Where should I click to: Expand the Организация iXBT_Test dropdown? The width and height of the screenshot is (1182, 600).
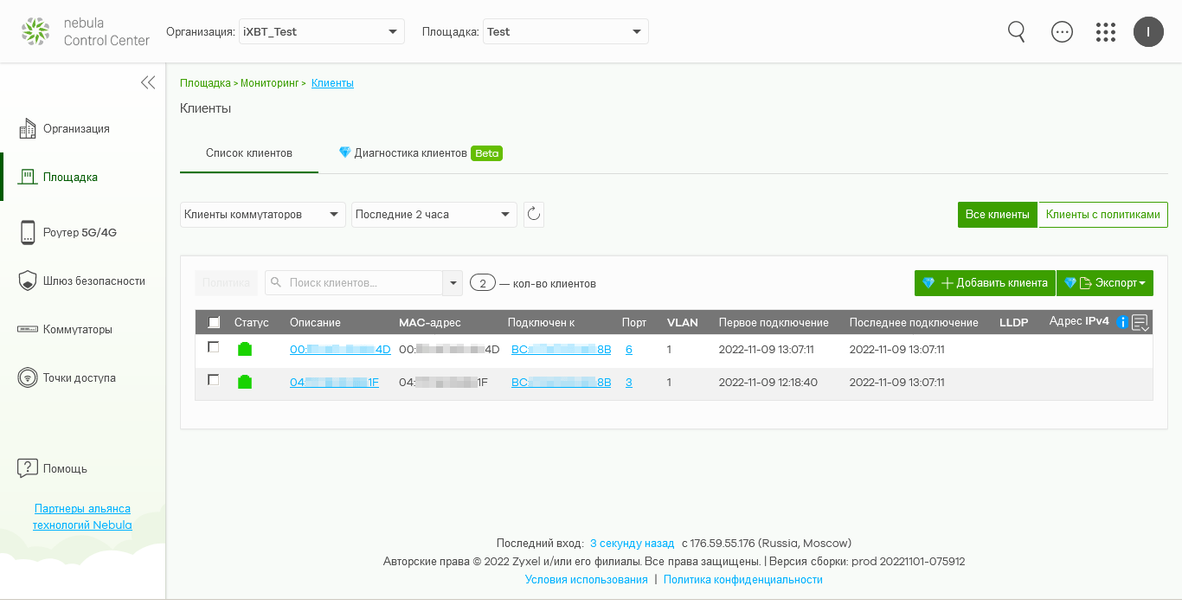pyautogui.click(x=322, y=32)
